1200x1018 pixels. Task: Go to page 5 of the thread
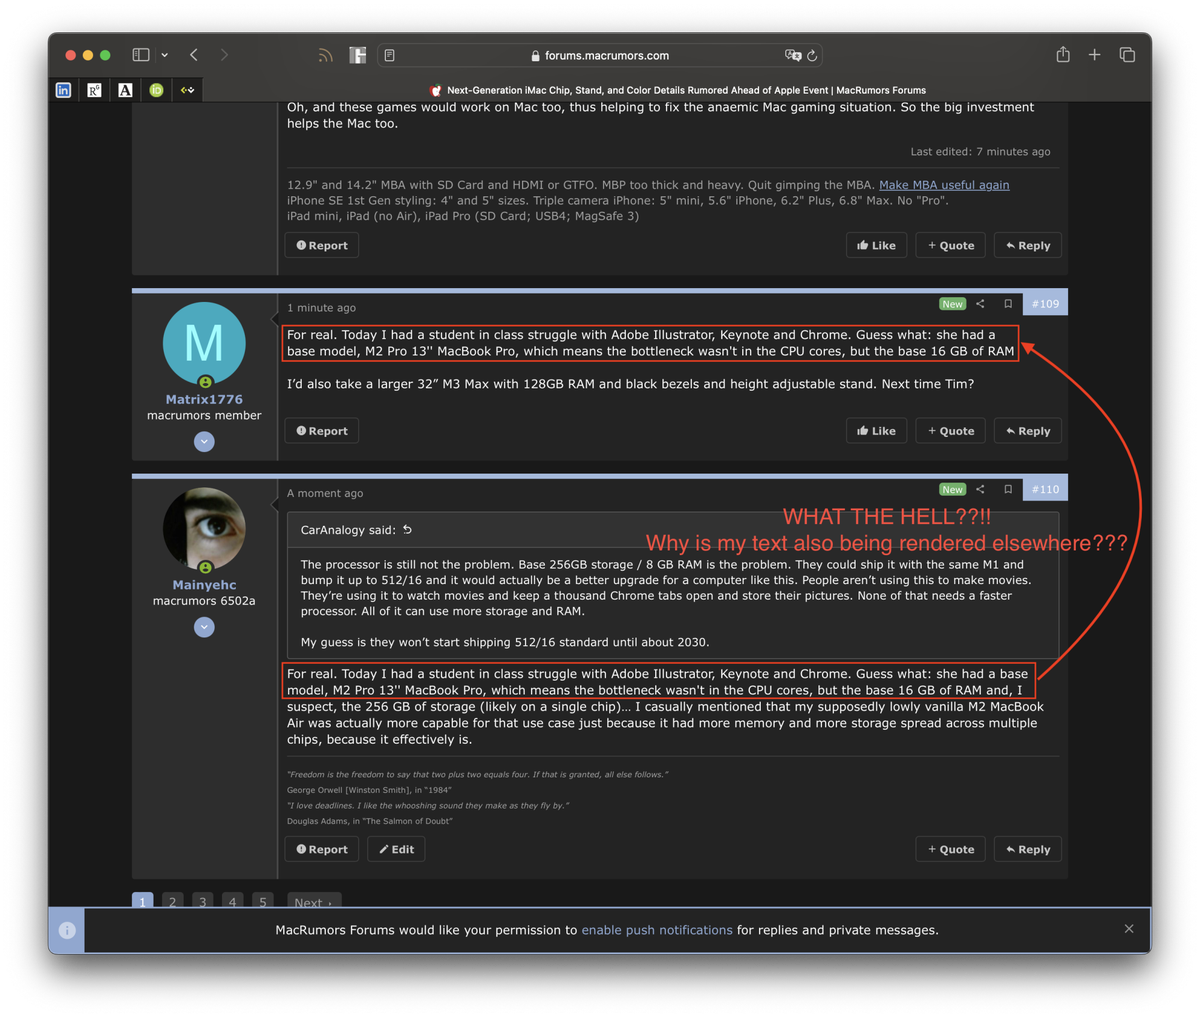pos(263,901)
